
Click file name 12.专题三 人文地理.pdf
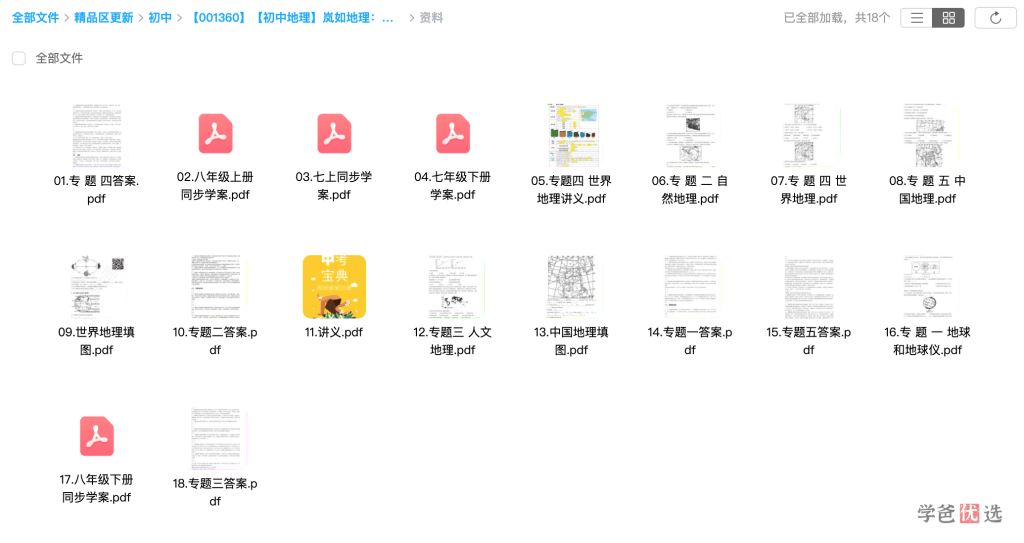(x=453, y=341)
